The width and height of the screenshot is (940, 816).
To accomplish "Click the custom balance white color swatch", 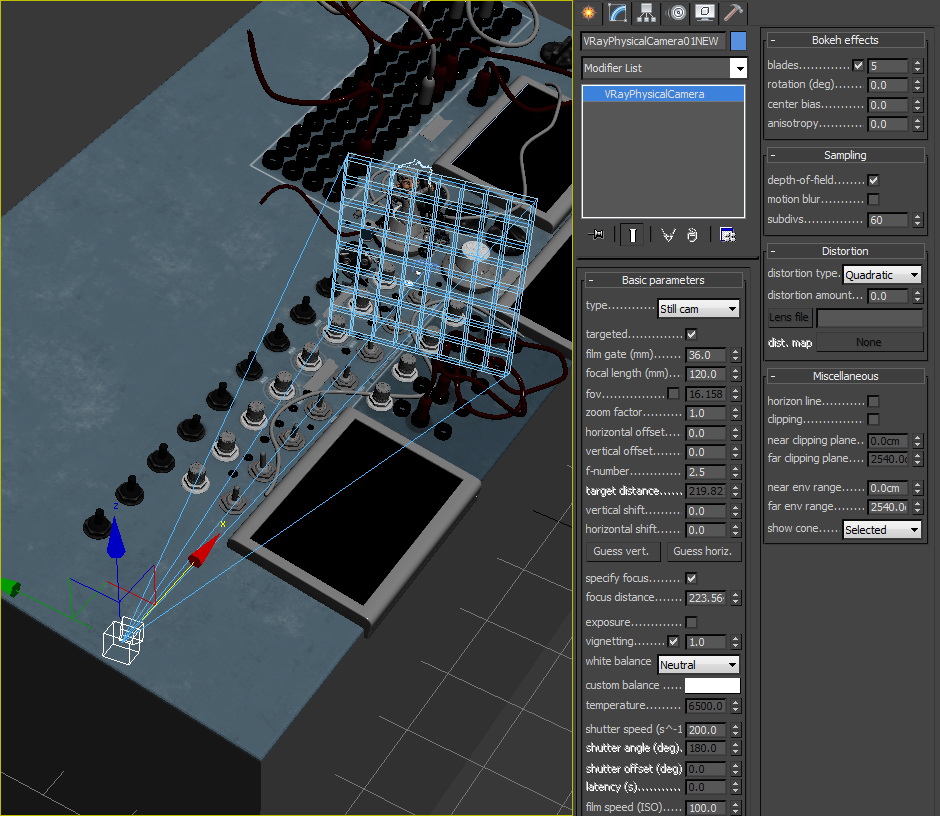I will [712, 685].
